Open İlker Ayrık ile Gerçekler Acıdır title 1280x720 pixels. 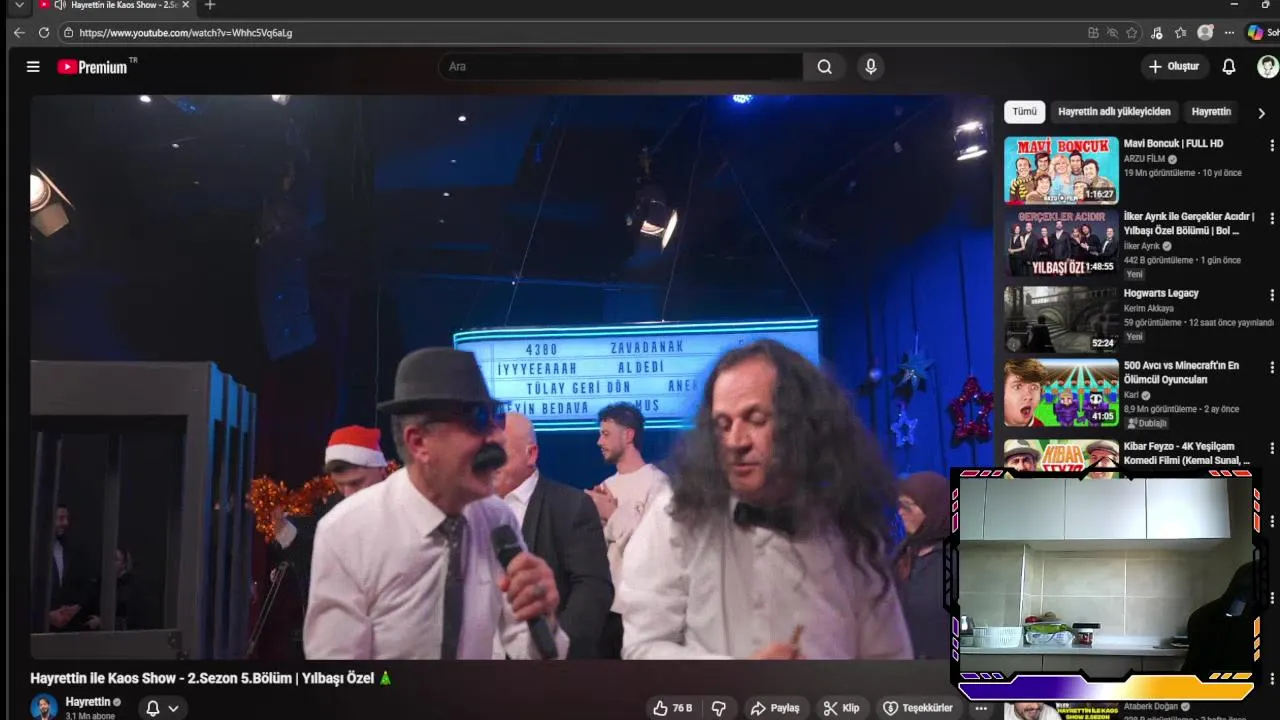[x=1189, y=224]
